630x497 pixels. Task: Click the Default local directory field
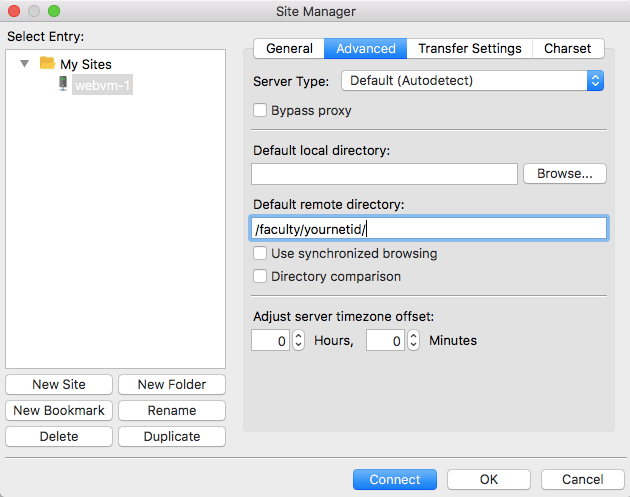(x=384, y=173)
